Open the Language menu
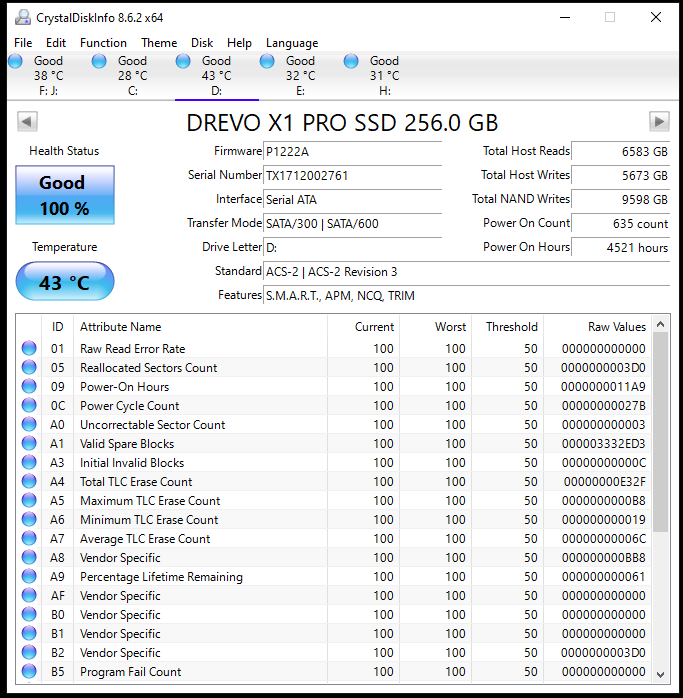This screenshot has height=698, width=683. (292, 43)
